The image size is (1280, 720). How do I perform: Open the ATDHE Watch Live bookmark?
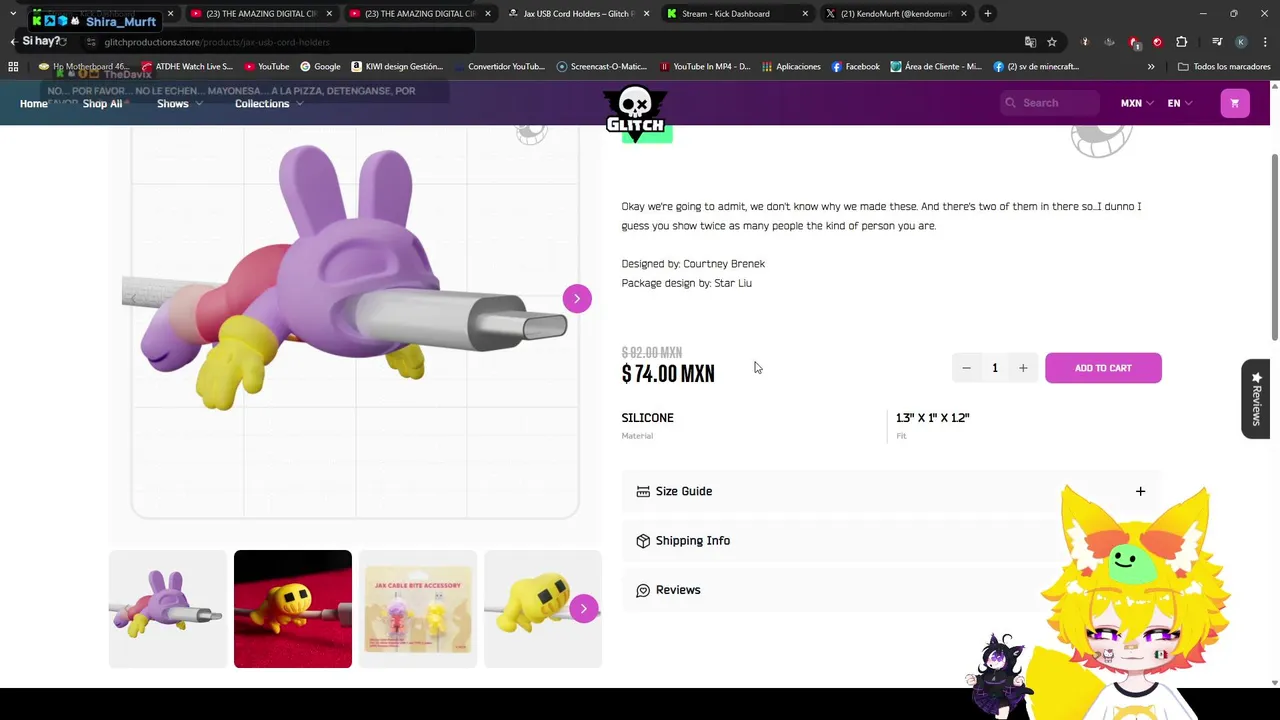[187, 67]
